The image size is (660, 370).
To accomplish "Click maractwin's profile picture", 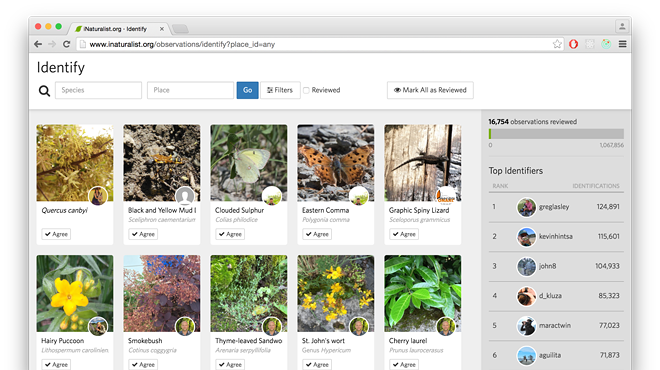I will point(526,326).
